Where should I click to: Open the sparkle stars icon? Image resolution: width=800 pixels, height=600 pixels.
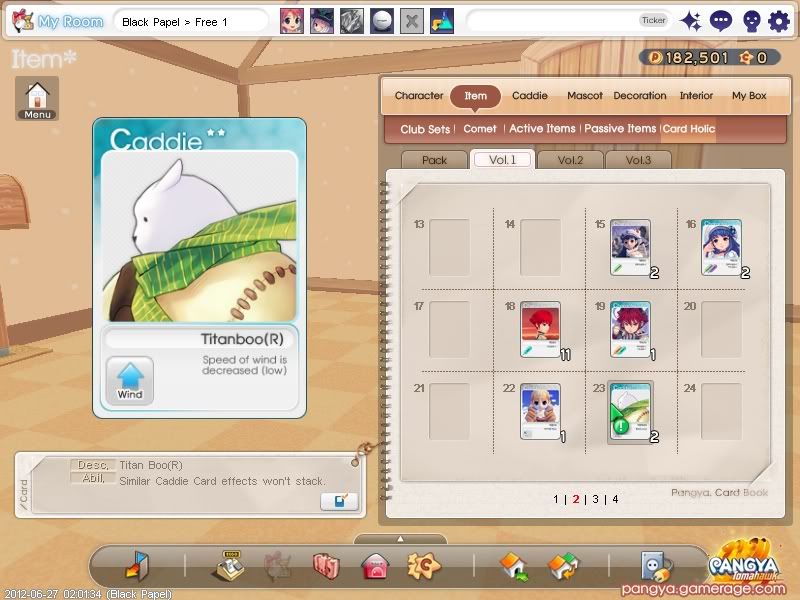pos(691,21)
